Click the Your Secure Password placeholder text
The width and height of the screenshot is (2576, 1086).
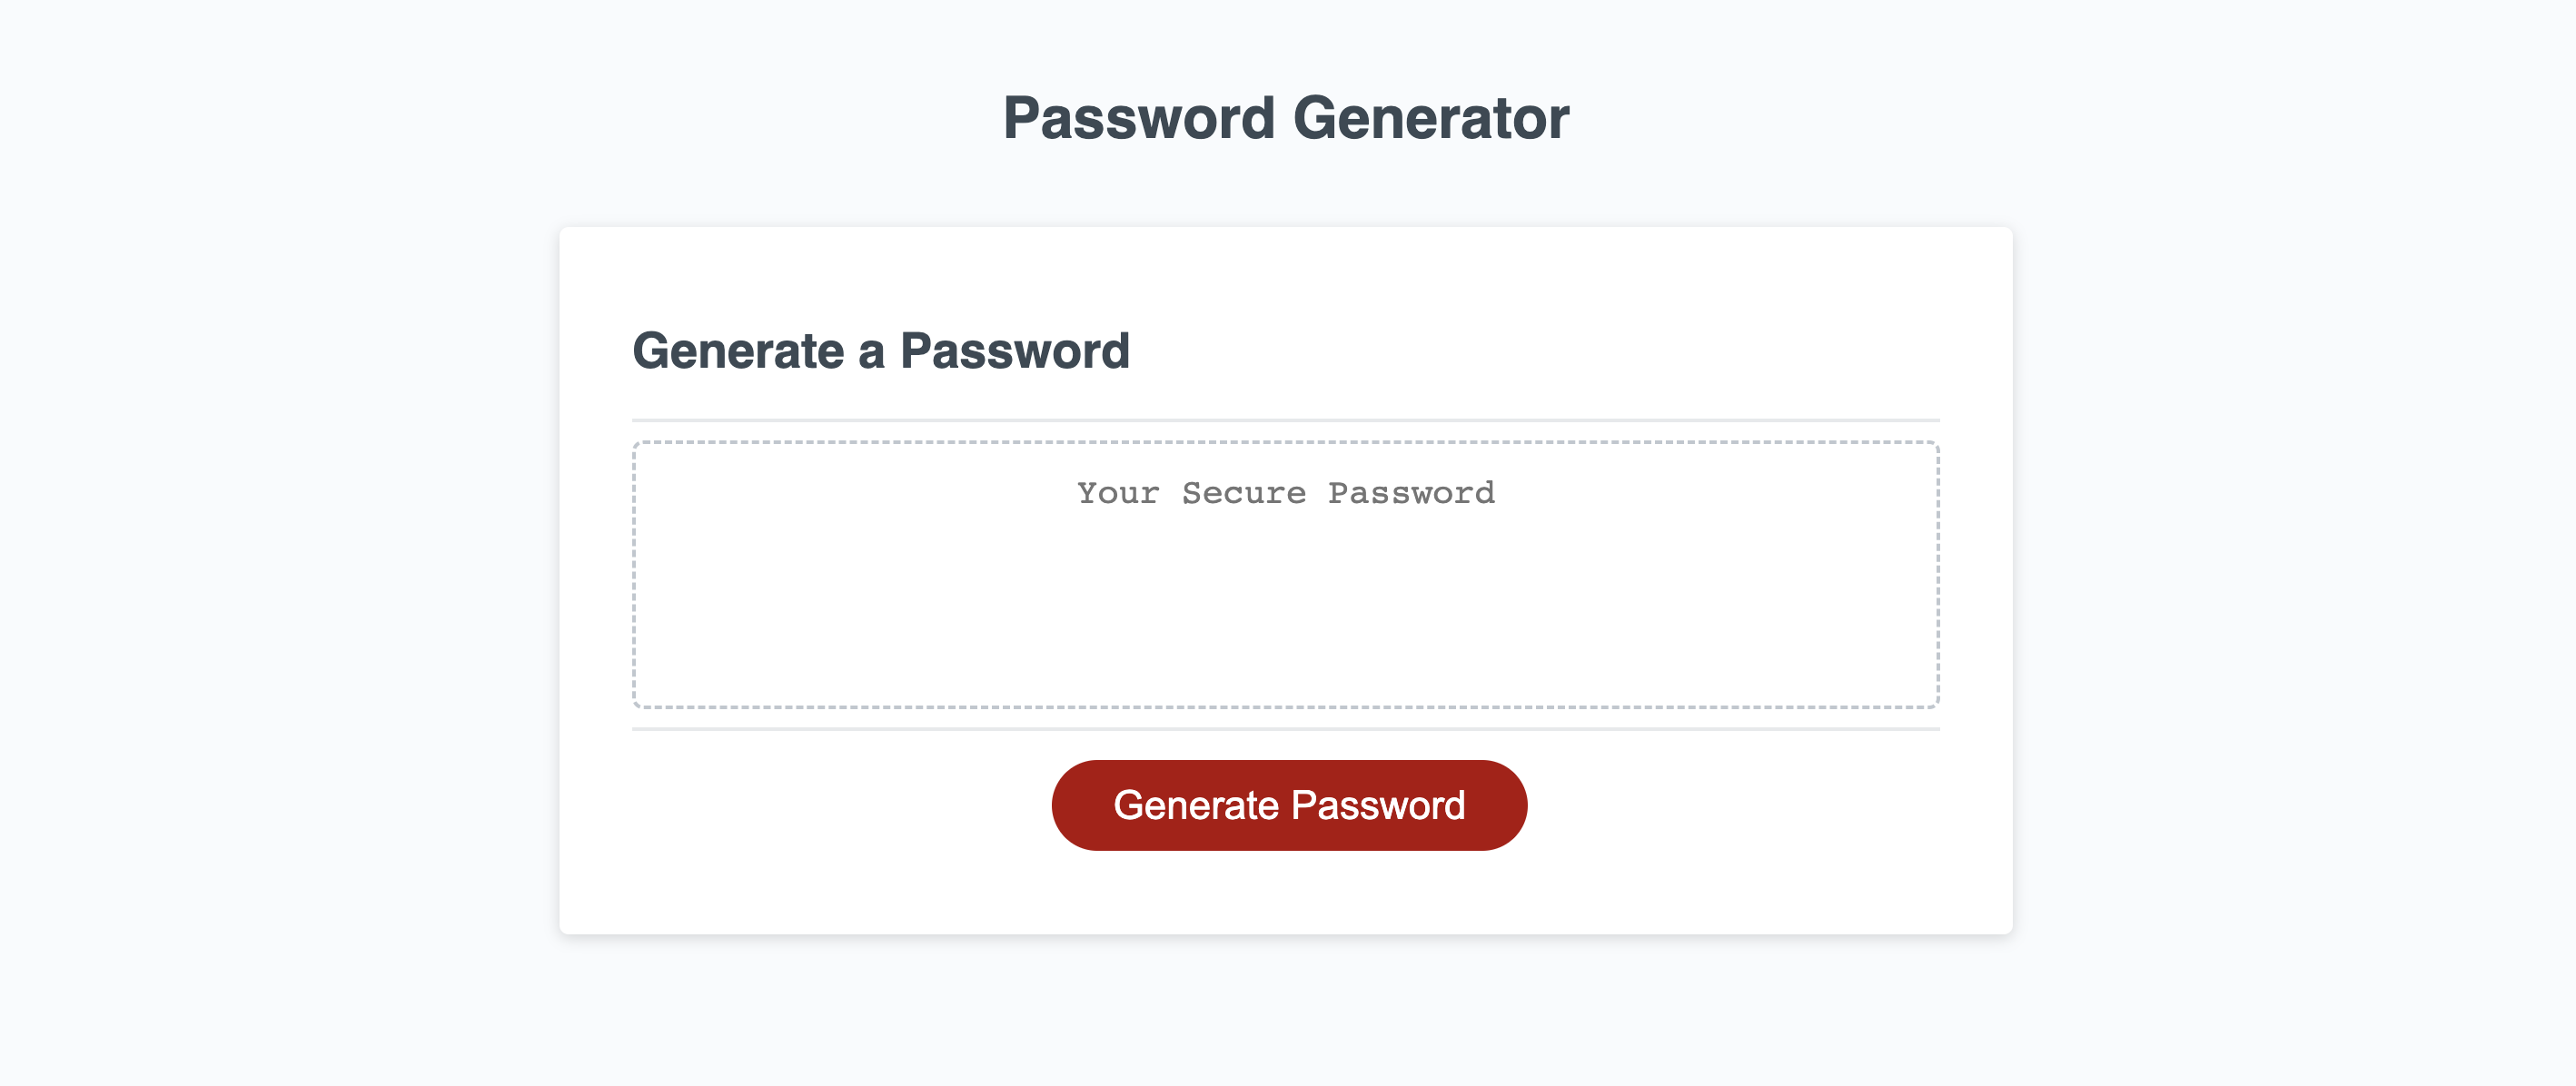pyautogui.click(x=1285, y=493)
